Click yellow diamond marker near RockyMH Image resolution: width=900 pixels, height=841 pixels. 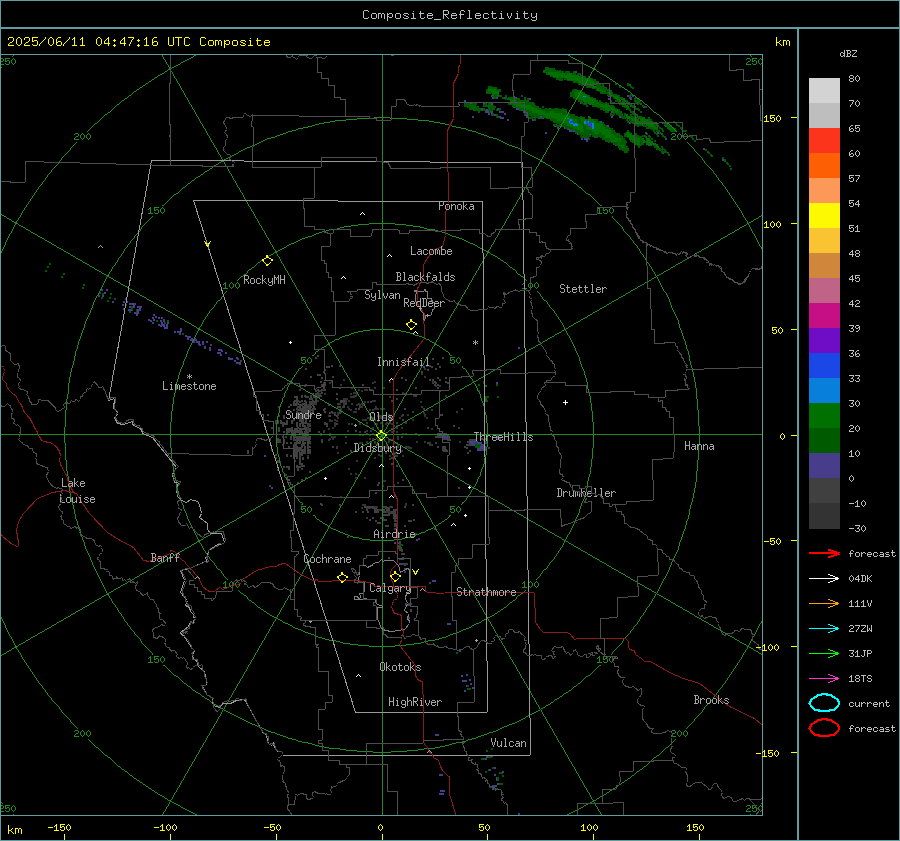pos(267,261)
